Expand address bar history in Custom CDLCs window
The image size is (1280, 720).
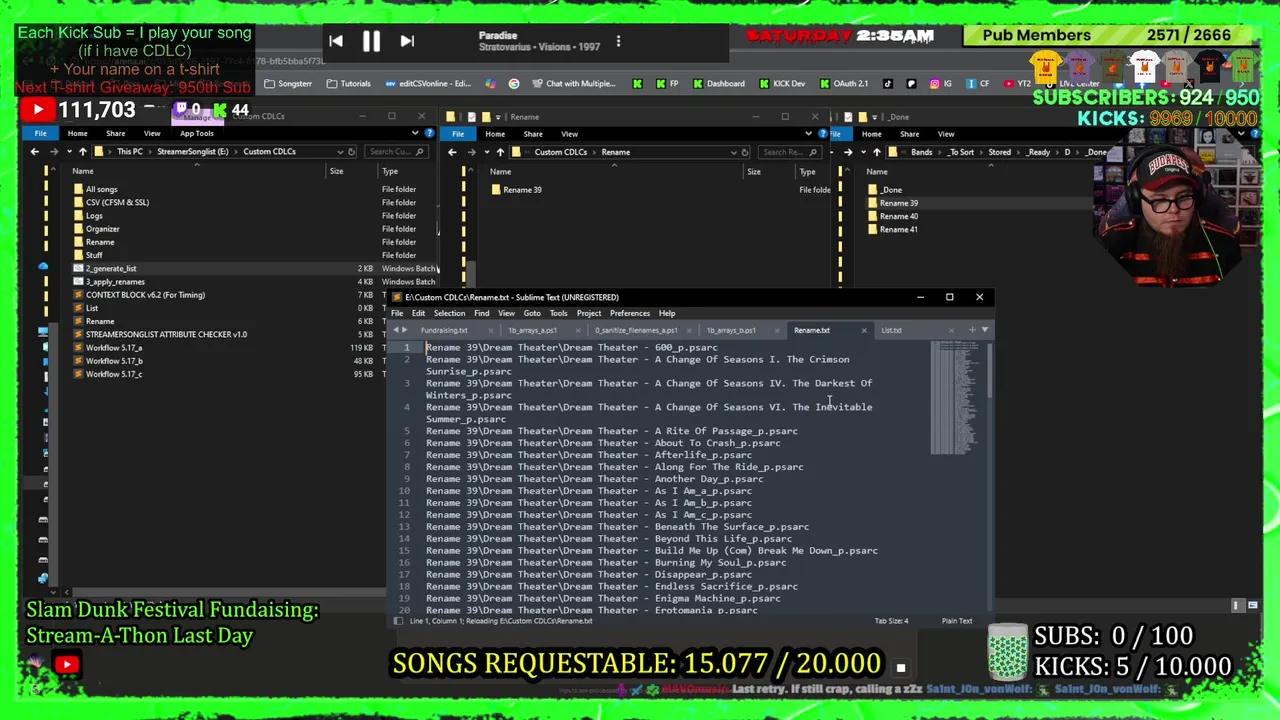tap(340, 151)
